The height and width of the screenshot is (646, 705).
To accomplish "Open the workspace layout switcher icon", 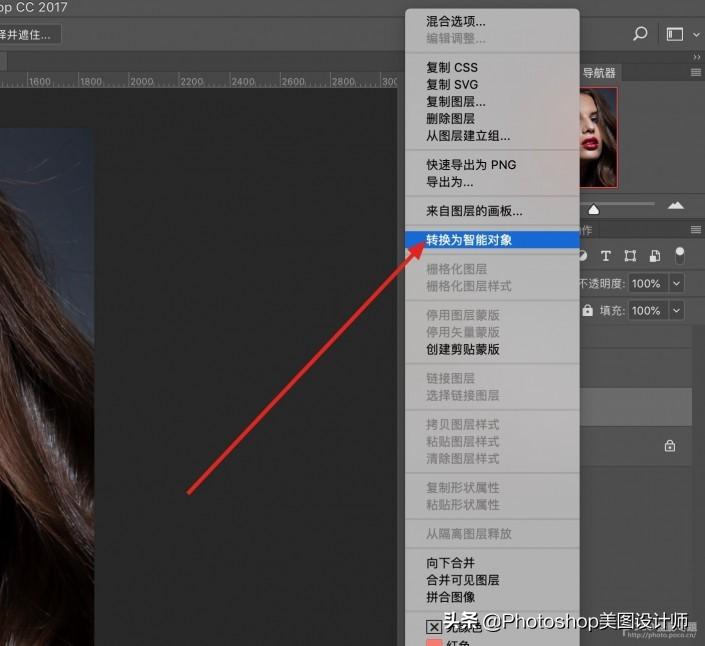I will 675,34.
